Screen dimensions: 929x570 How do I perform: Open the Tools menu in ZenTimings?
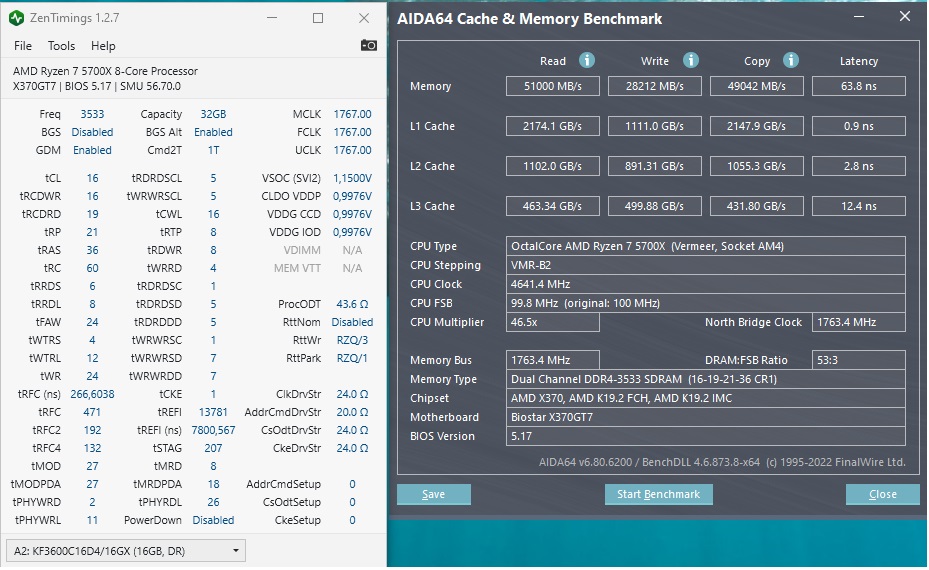61,46
